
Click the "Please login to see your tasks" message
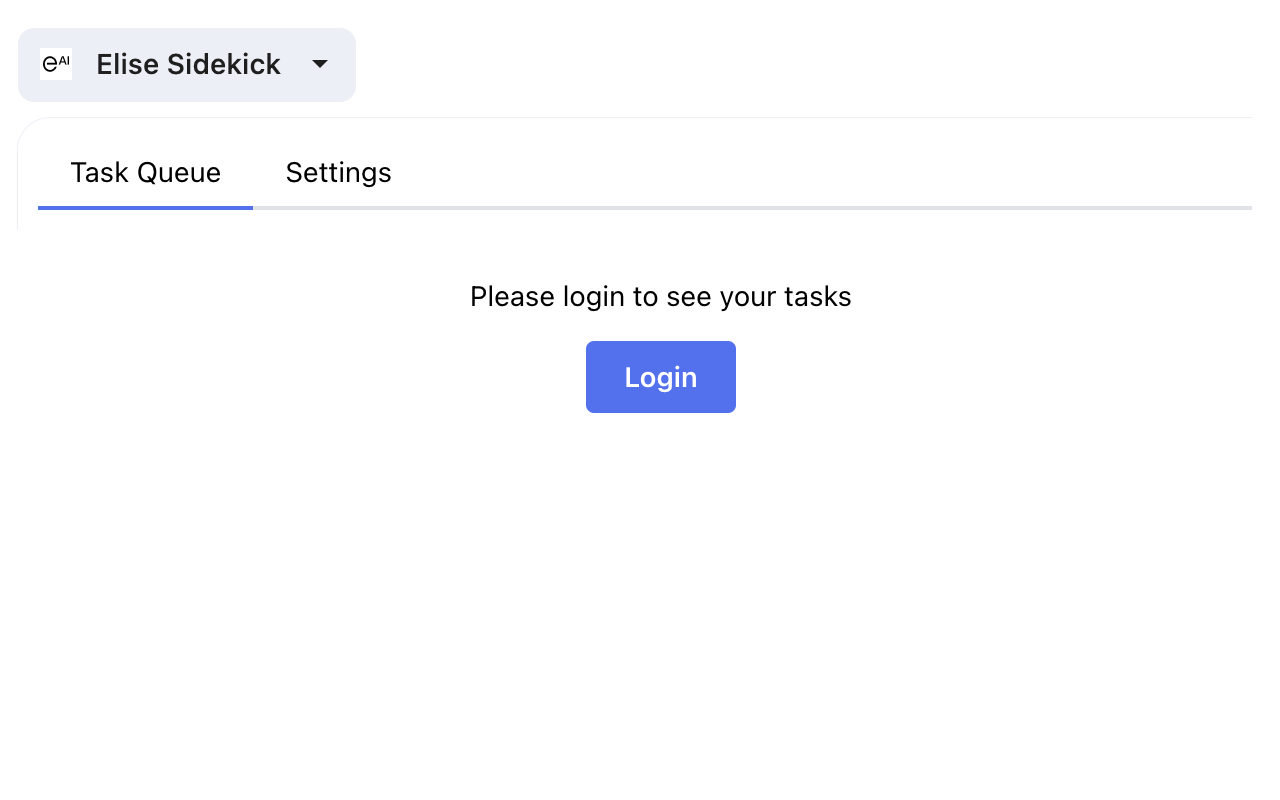(660, 297)
